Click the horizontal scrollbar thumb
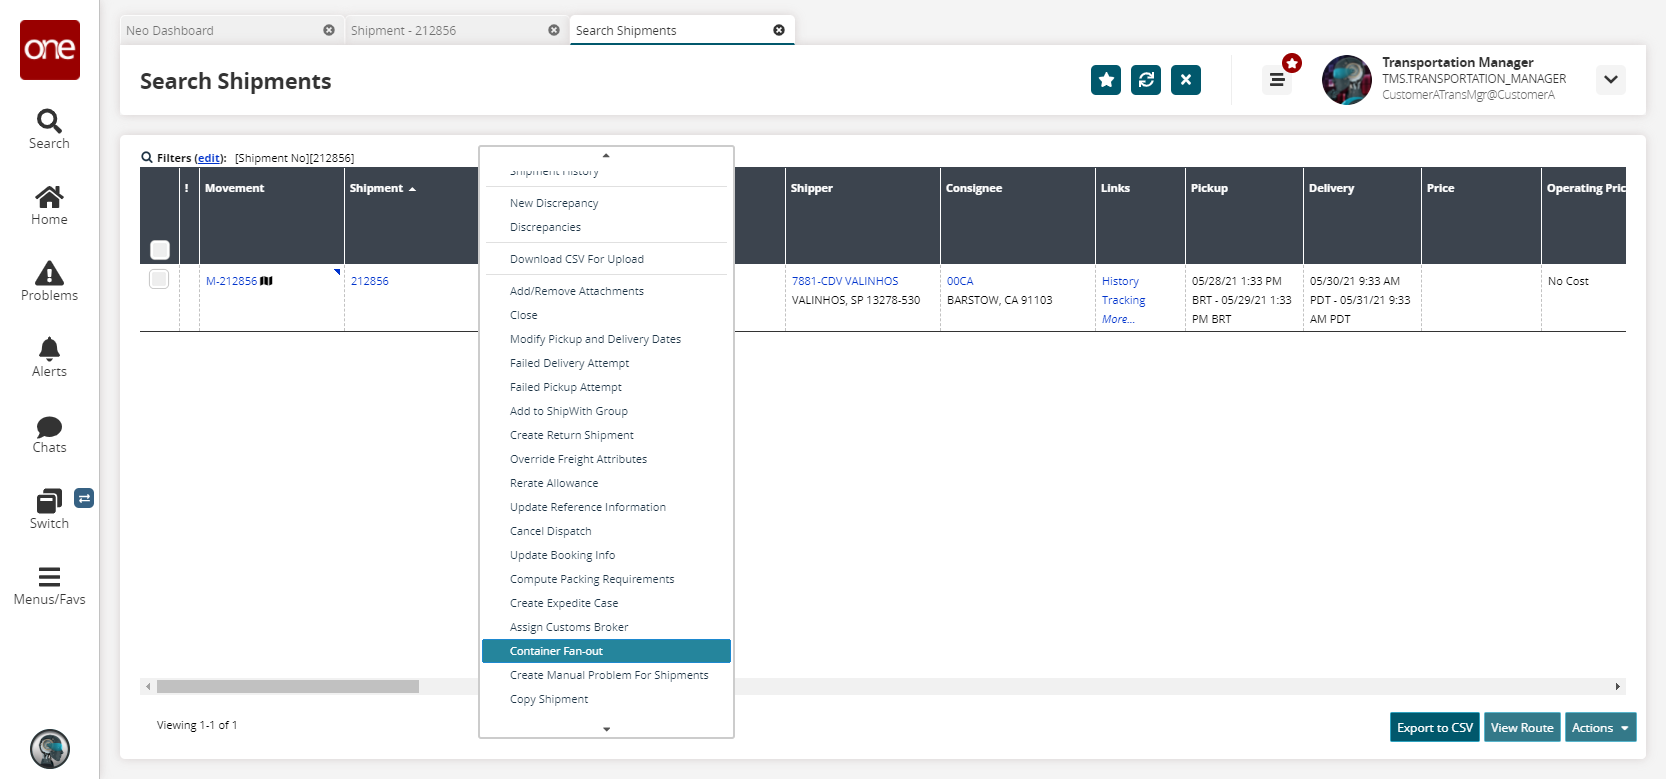 (287, 686)
